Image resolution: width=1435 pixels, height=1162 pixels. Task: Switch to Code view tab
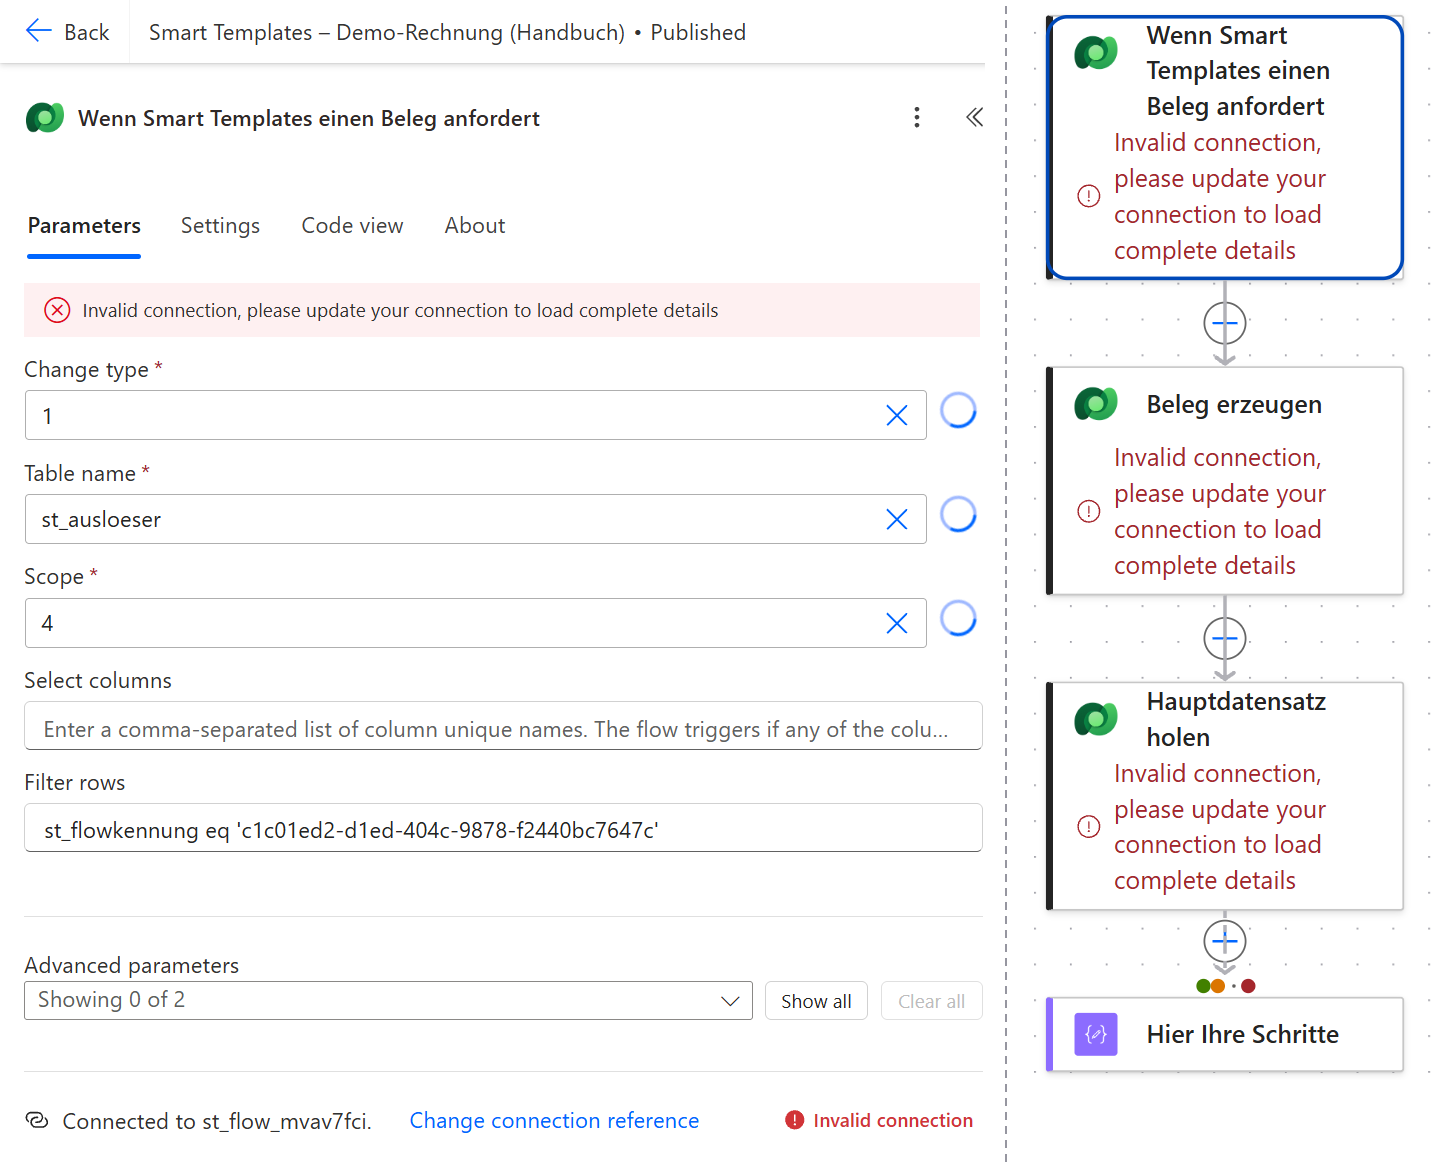(352, 226)
